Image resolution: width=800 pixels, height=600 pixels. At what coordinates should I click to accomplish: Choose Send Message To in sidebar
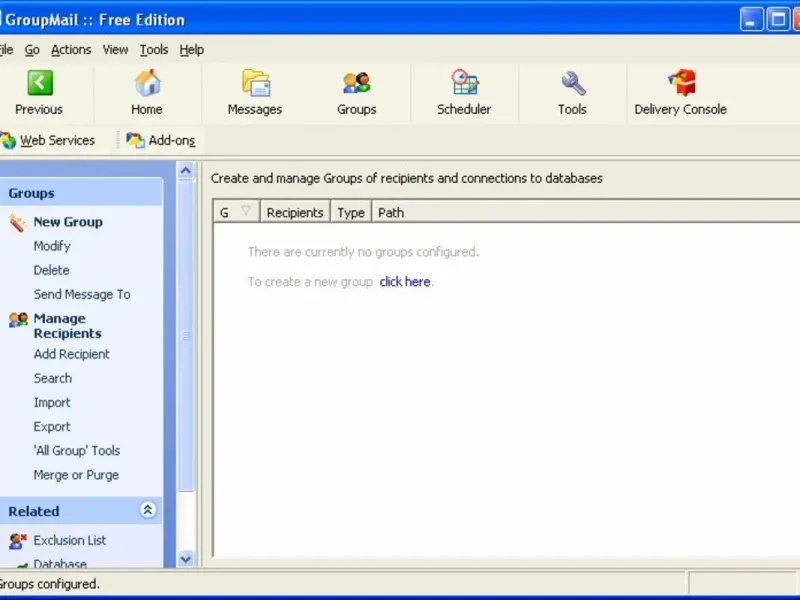pyautogui.click(x=82, y=294)
